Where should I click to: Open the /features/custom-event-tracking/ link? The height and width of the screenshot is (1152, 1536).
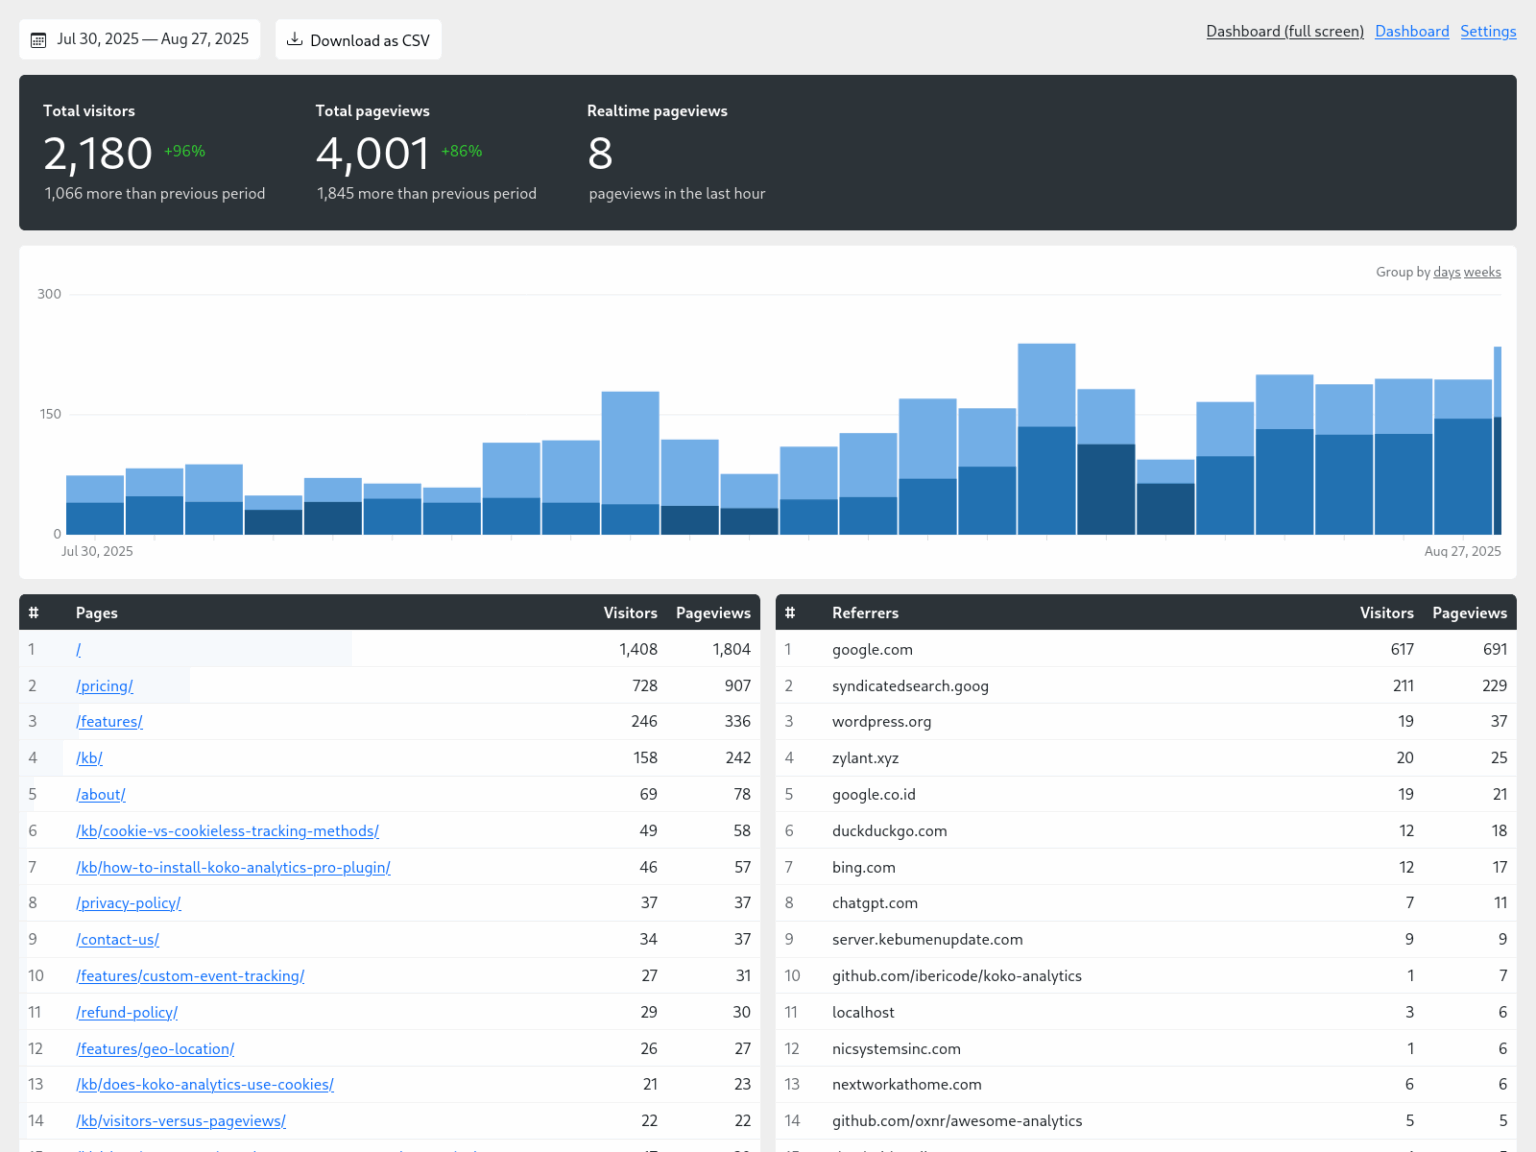pos(190,975)
